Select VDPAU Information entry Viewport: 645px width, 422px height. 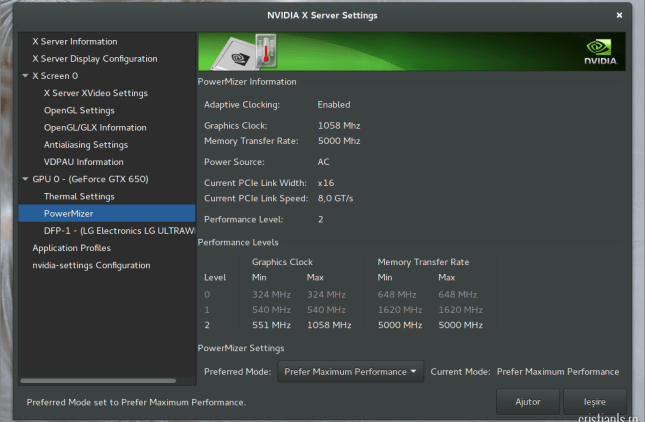83,162
